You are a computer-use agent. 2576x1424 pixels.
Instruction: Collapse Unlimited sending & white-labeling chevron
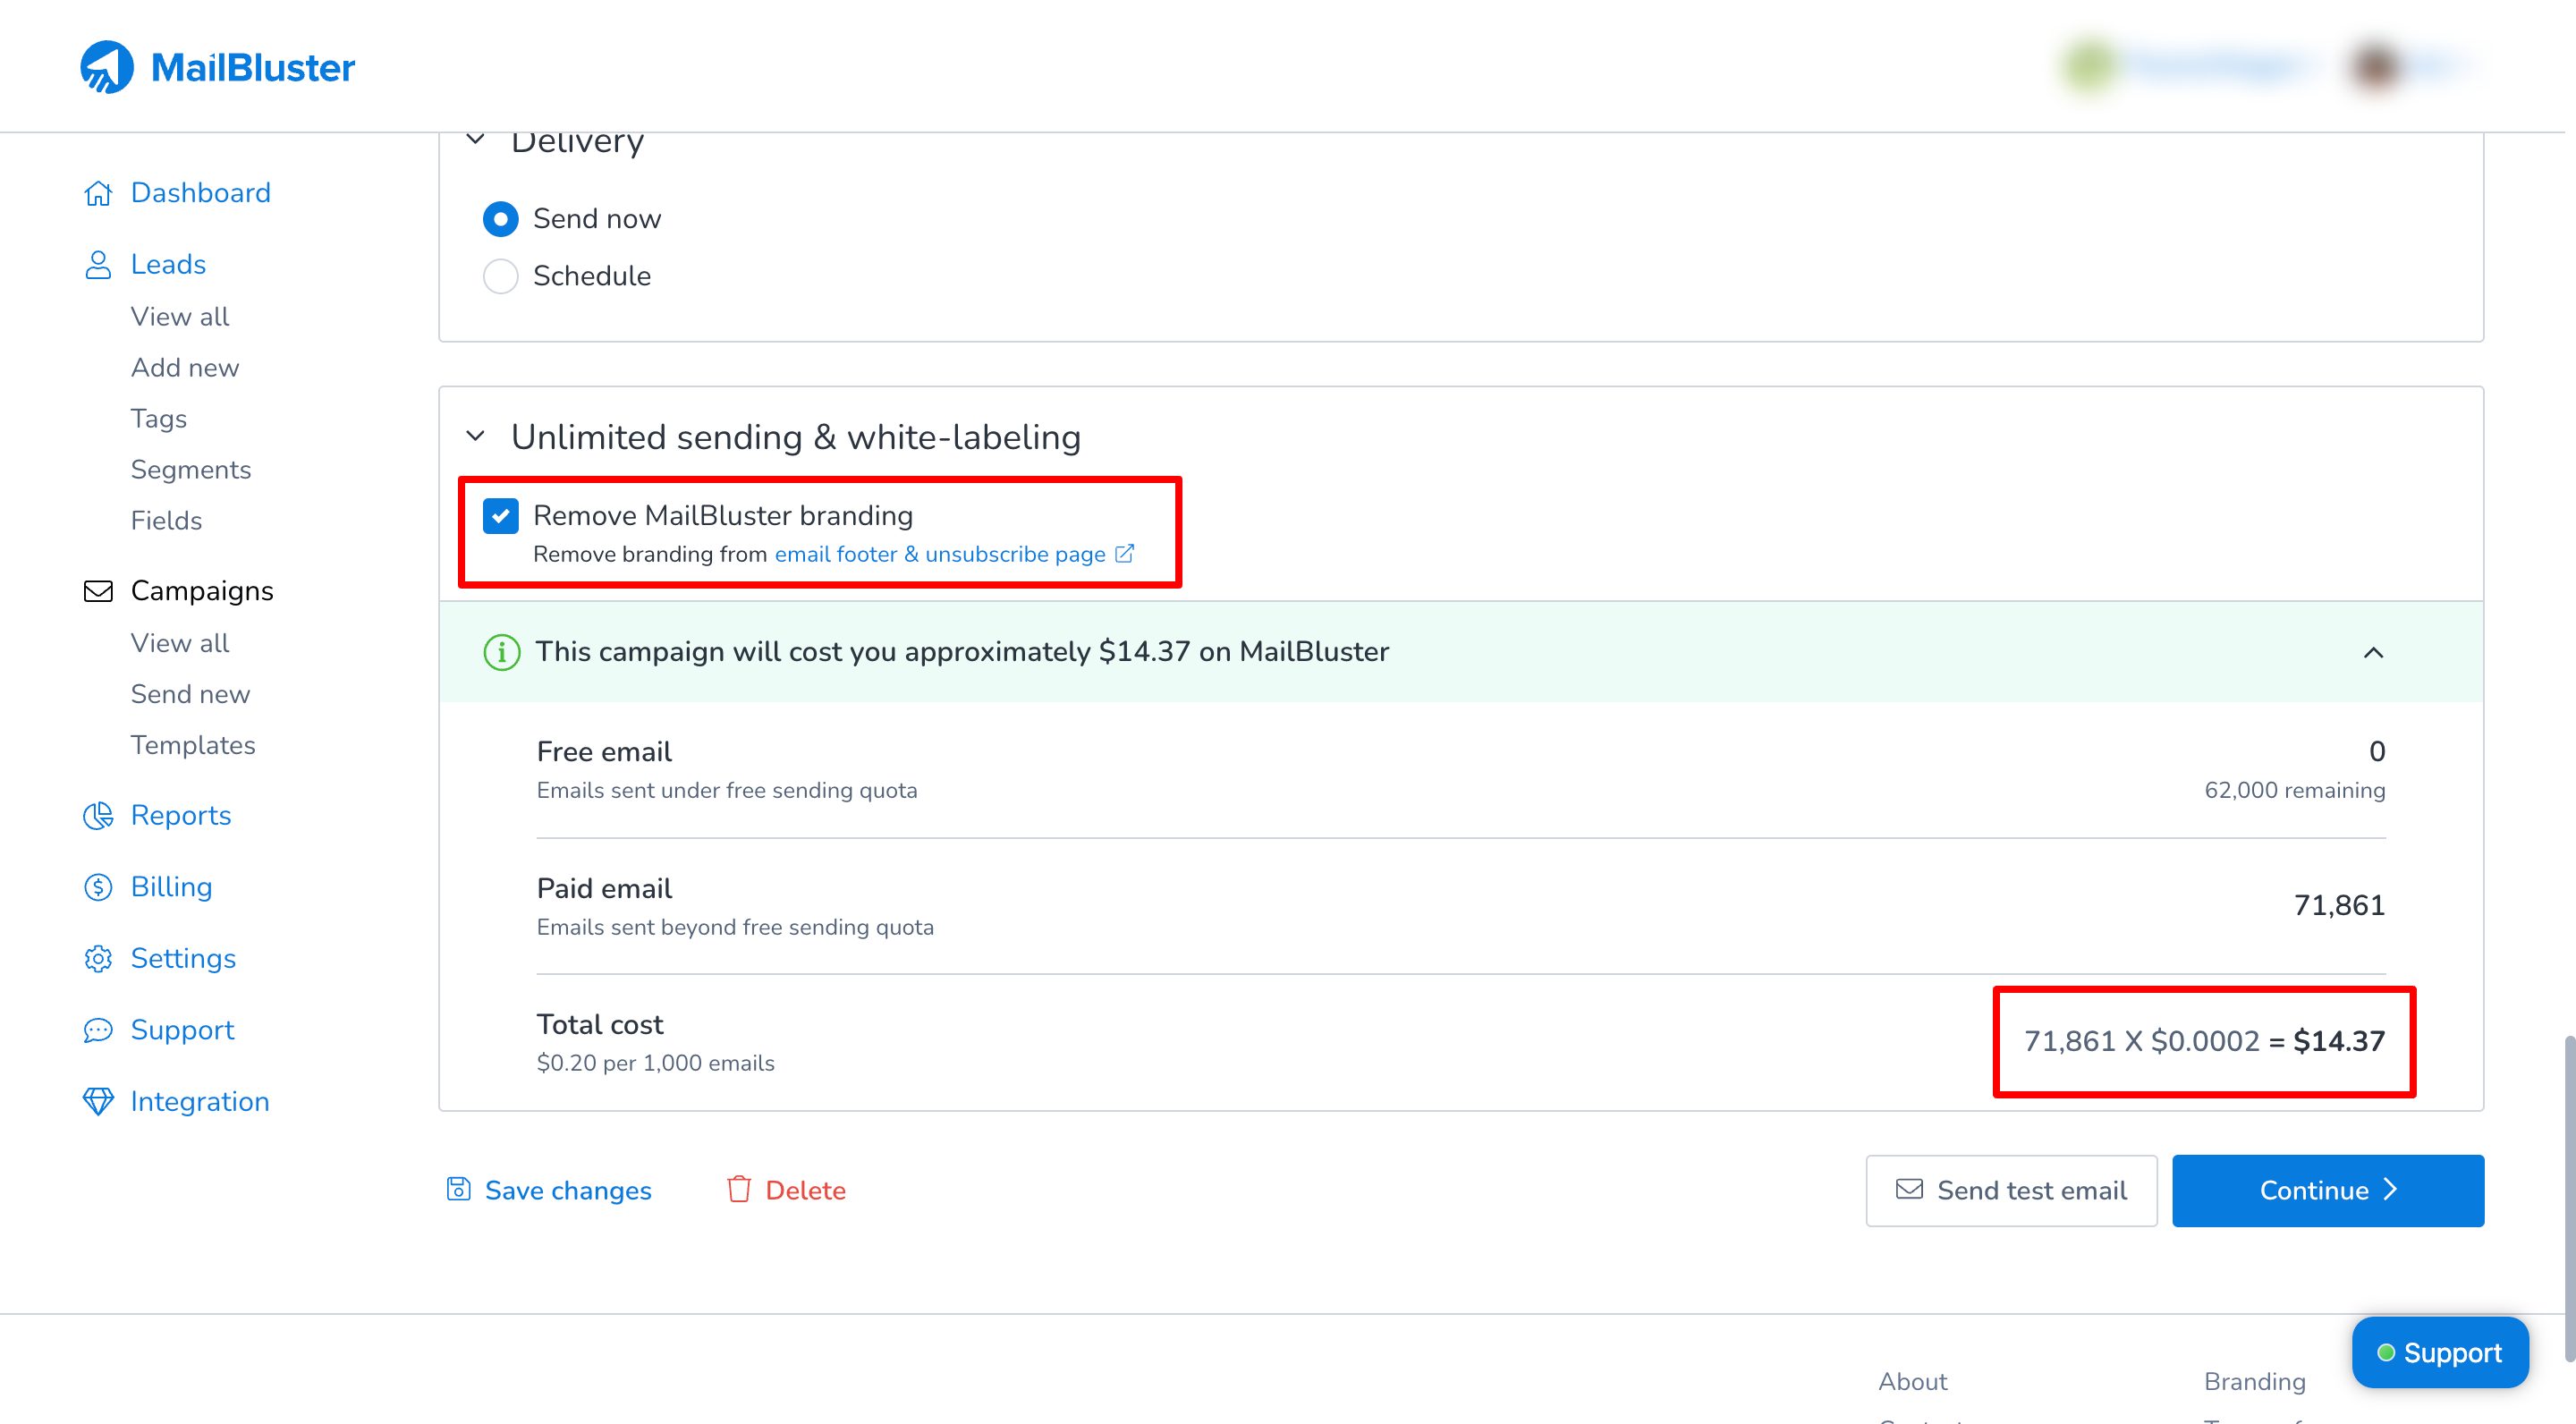[476, 437]
